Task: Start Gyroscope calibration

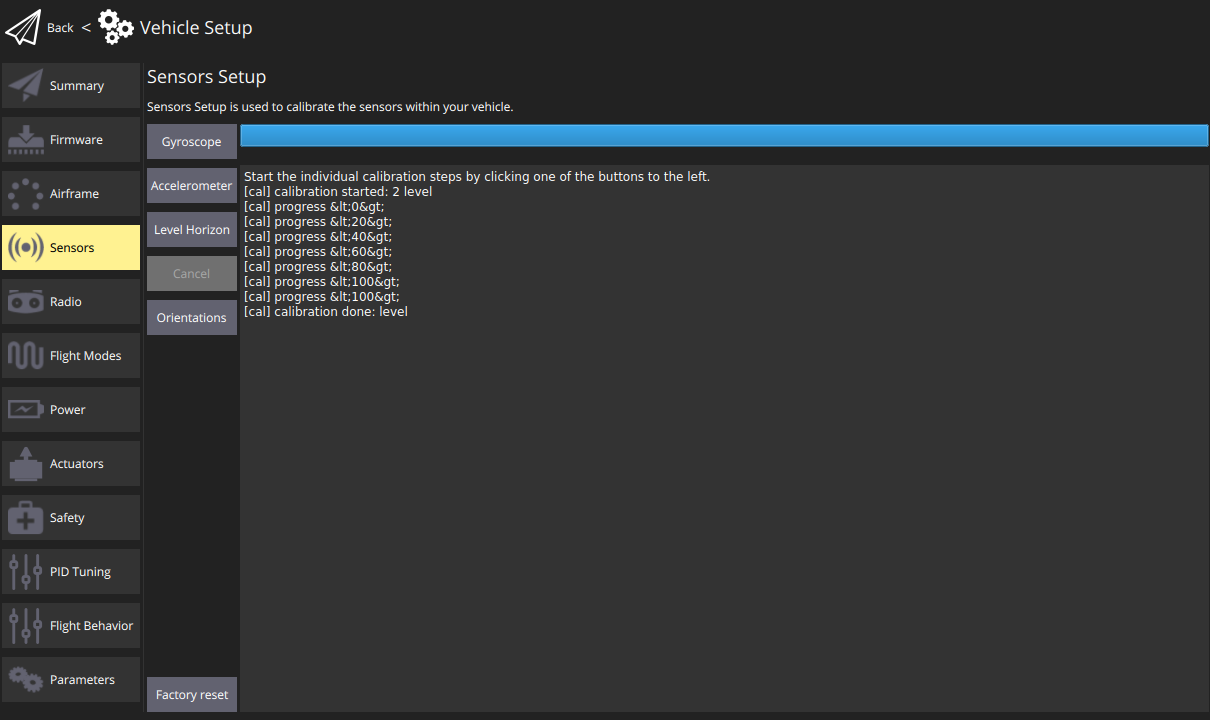Action: (x=192, y=142)
